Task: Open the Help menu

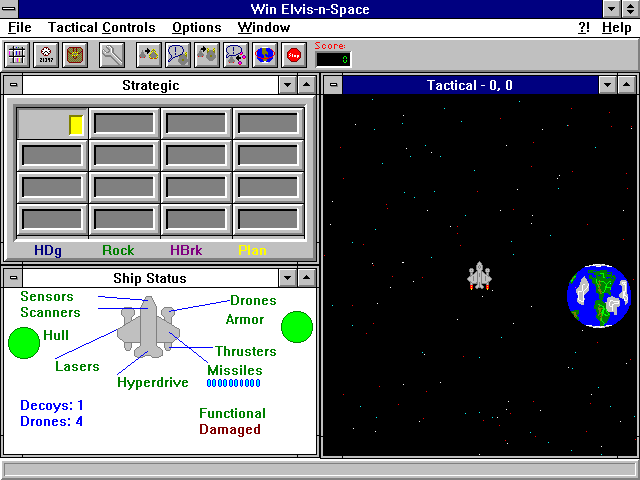Action: (x=616, y=28)
